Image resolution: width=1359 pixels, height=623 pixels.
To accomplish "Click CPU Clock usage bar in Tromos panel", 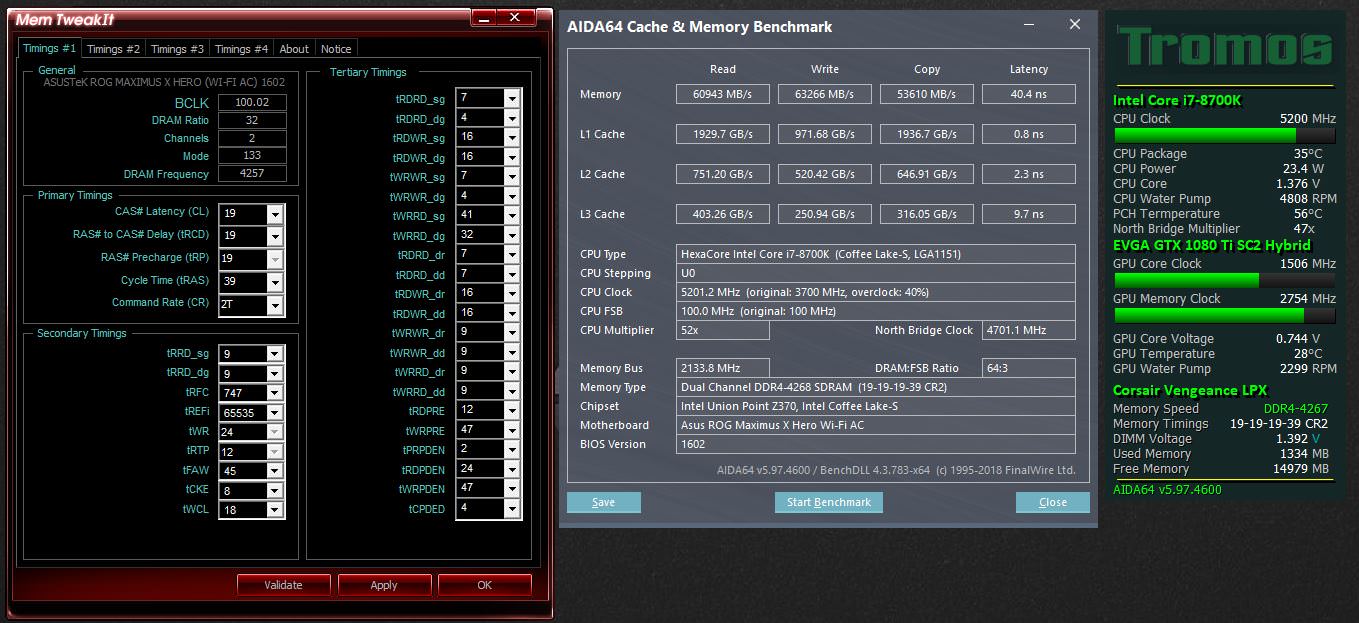I will (x=1224, y=136).
